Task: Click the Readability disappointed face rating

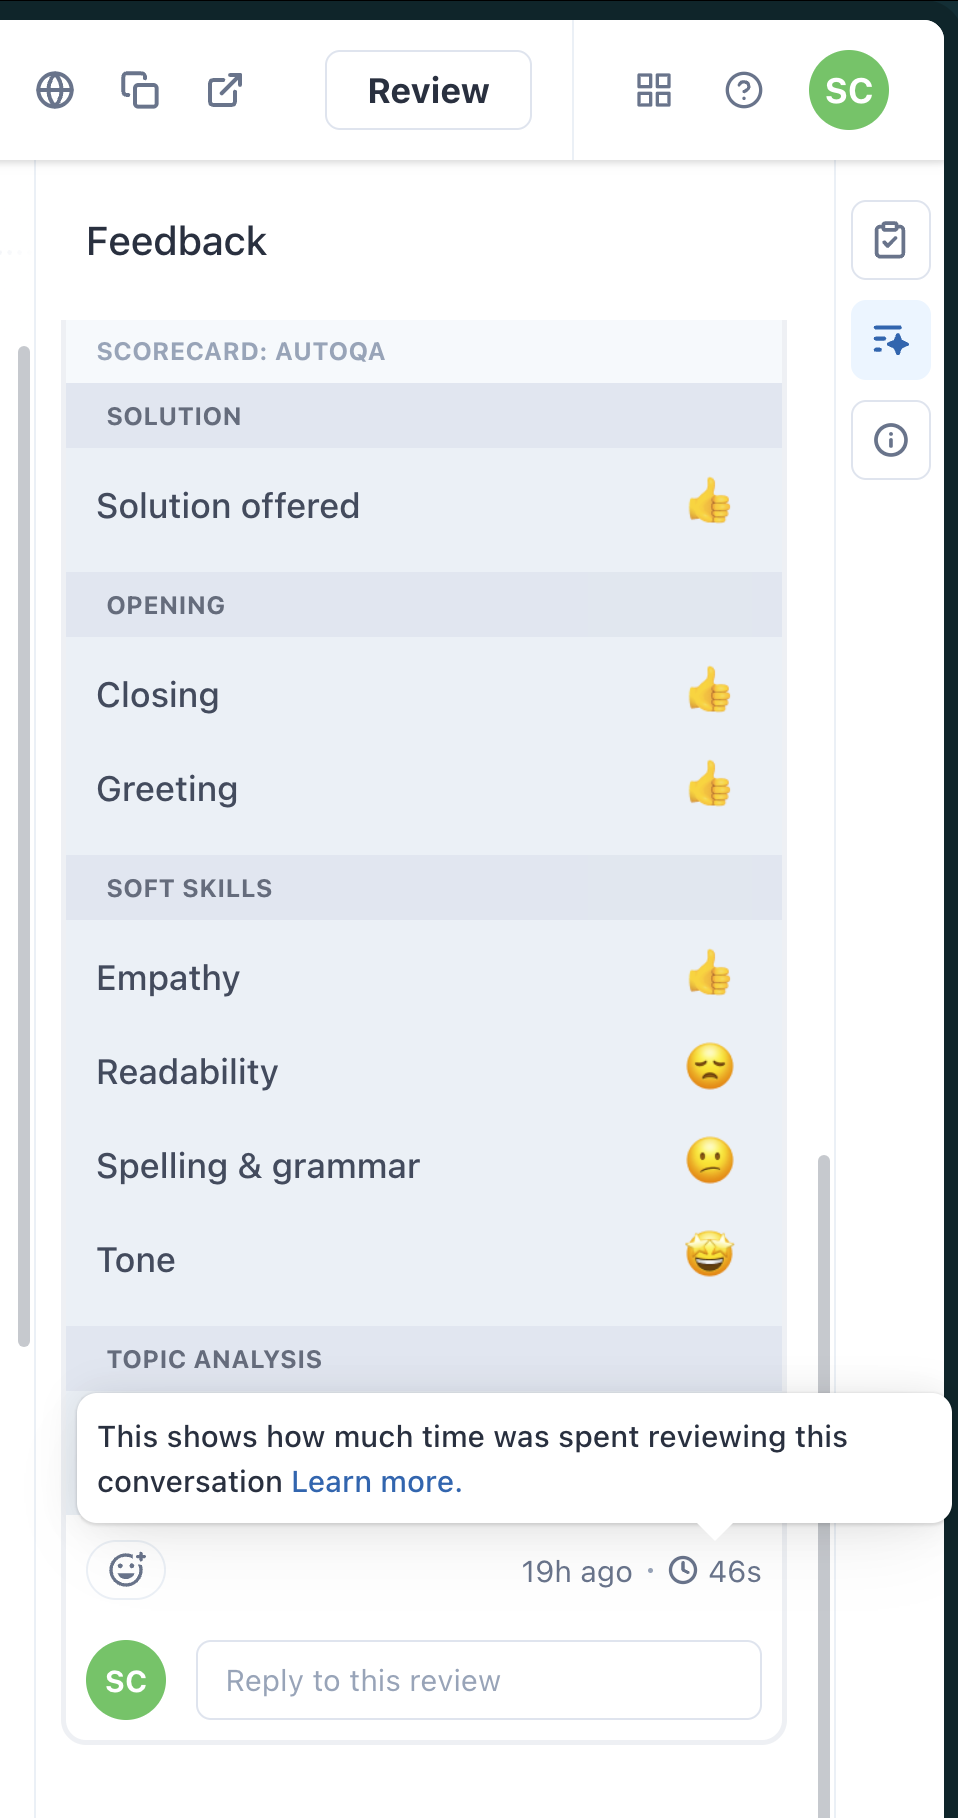Action: pyautogui.click(x=709, y=1067)
